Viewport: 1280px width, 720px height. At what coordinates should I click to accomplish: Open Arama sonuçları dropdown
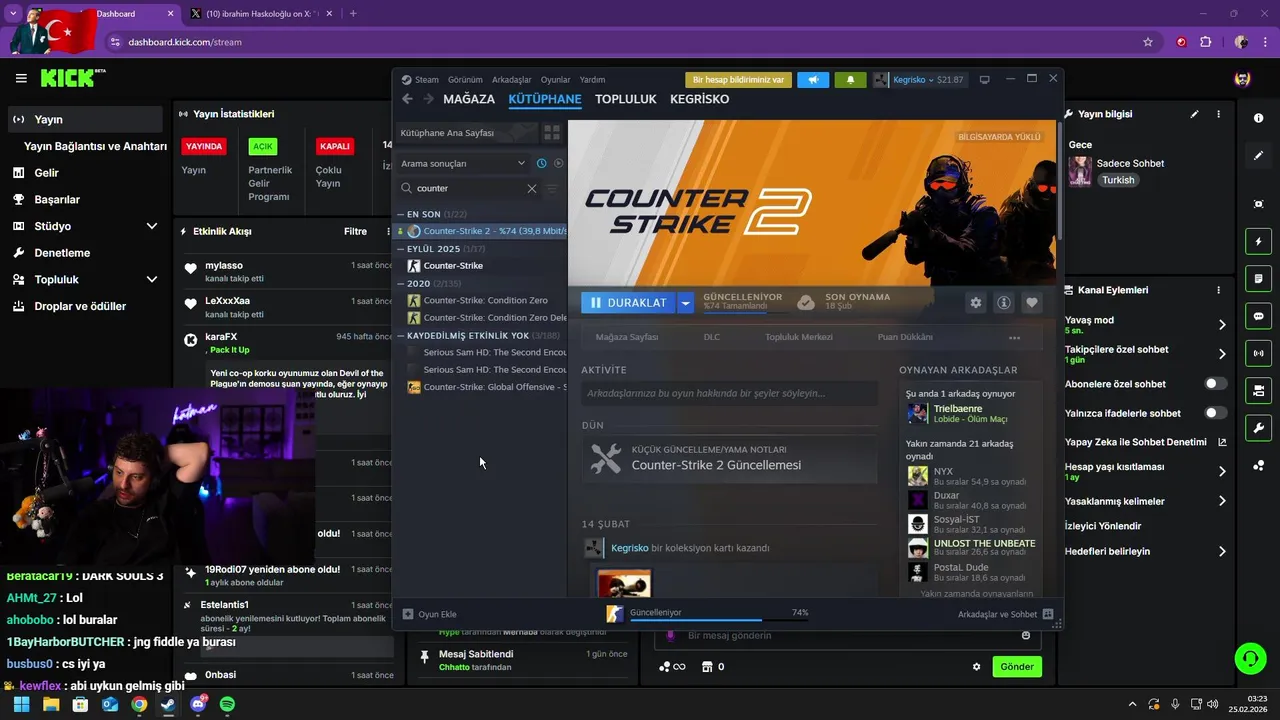462,163
